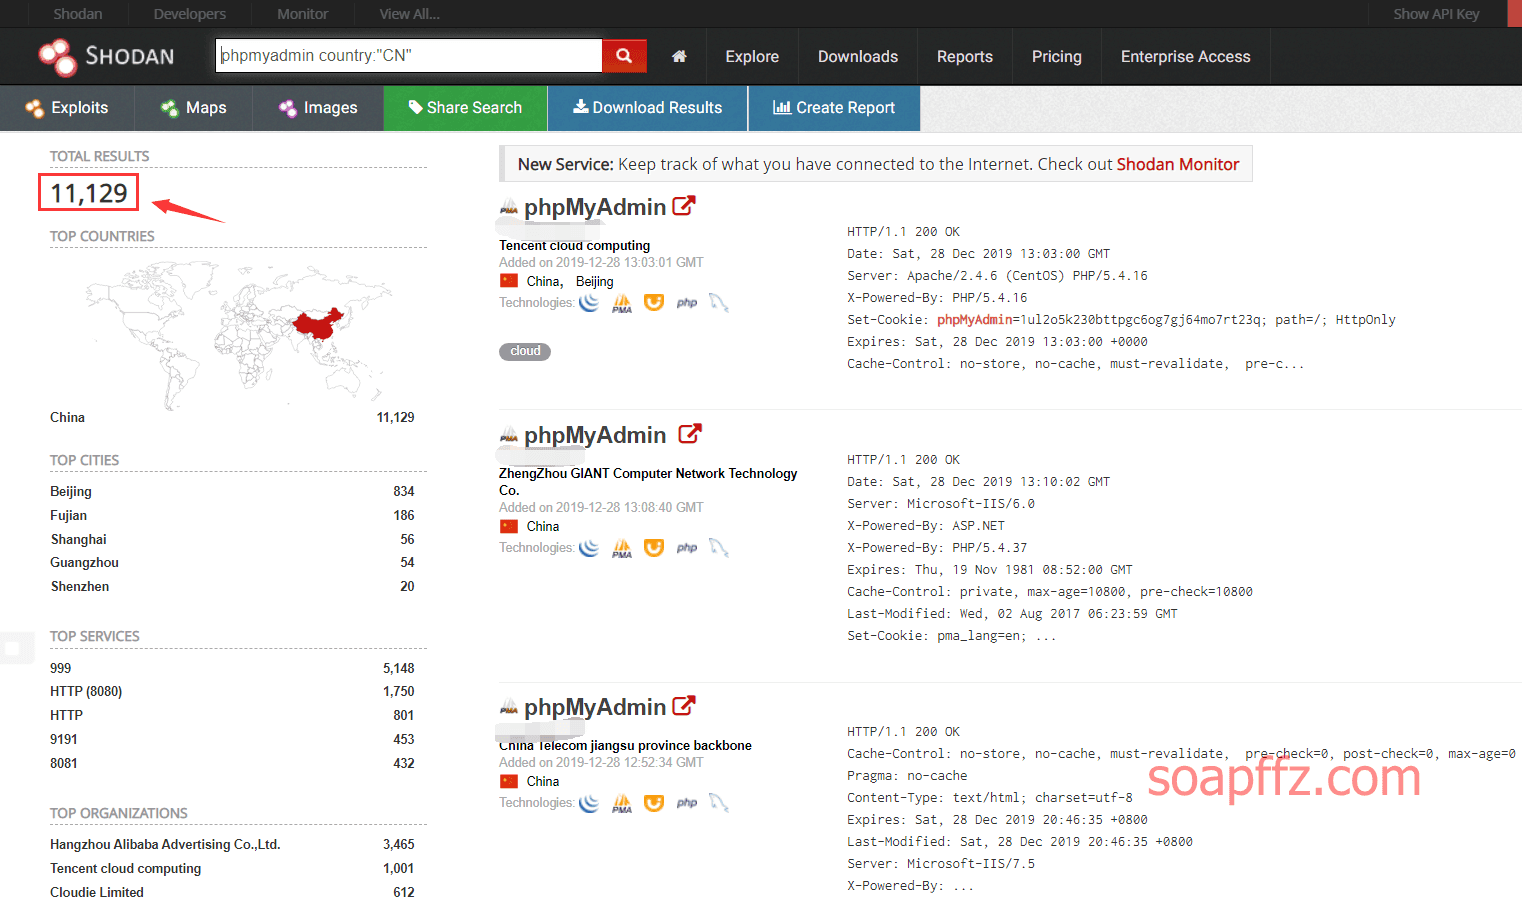Open the Downloads menu item
The image size is (1522, 905).
[858, 57]
